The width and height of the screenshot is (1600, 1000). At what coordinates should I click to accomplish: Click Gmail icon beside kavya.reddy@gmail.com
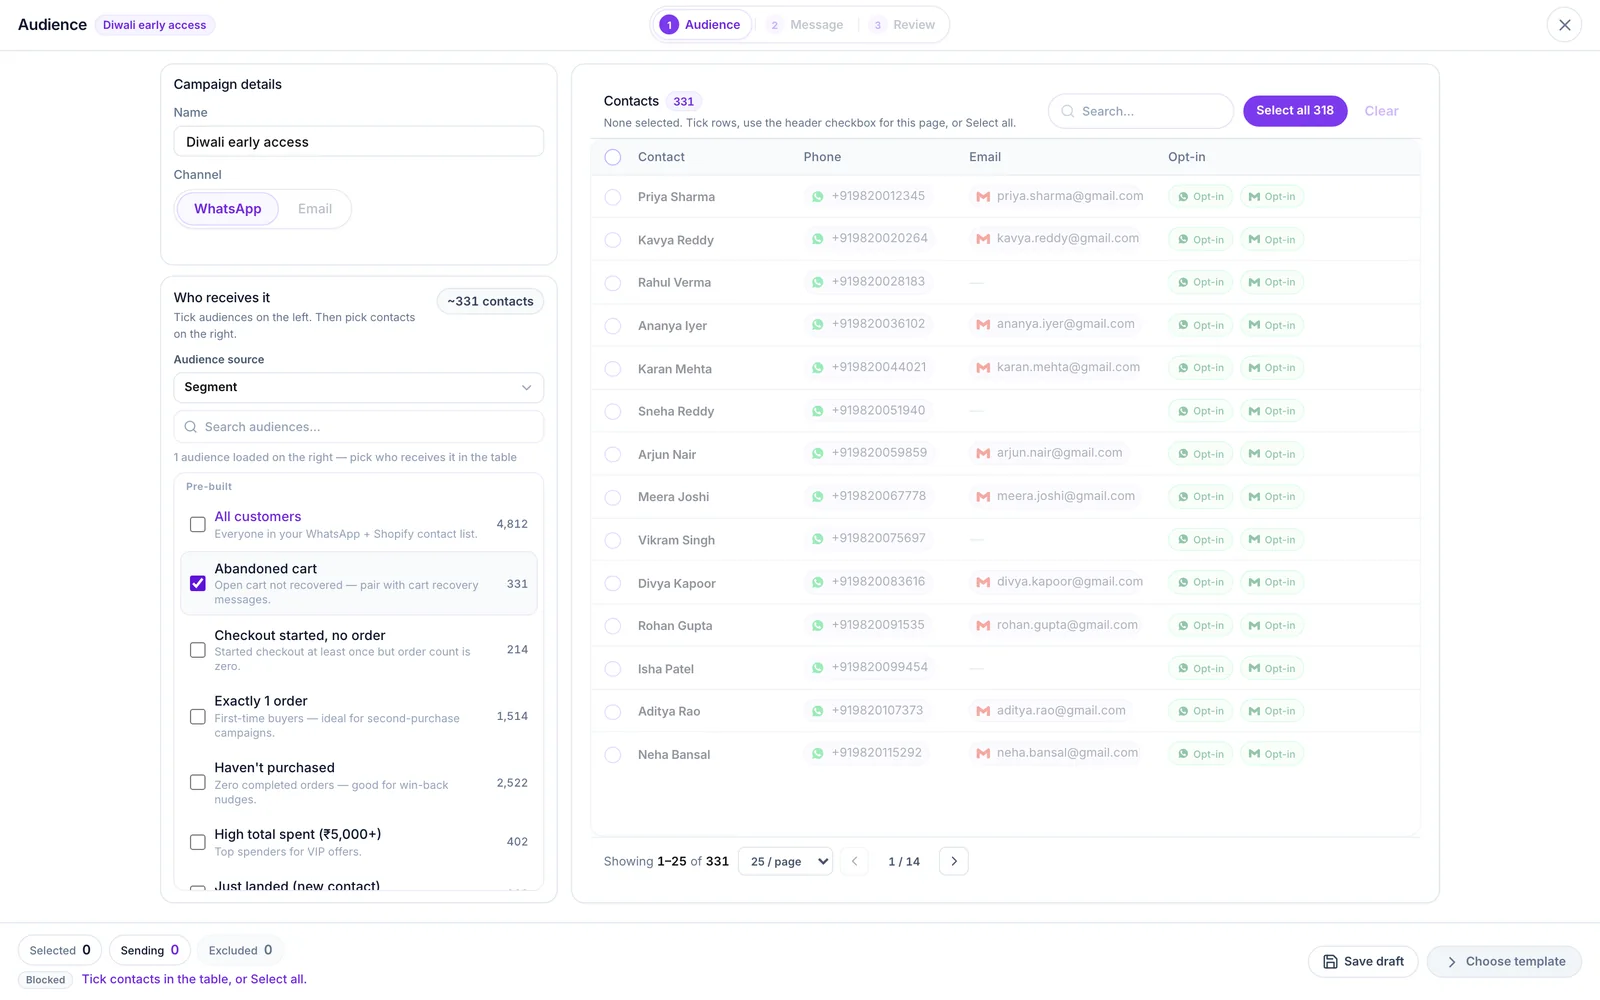(983, 239)
